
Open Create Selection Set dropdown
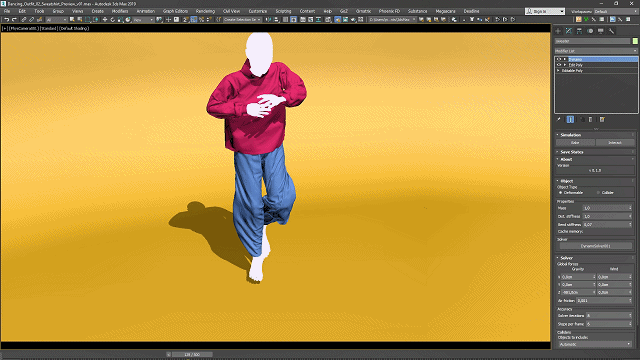click(x=242, y=20)
